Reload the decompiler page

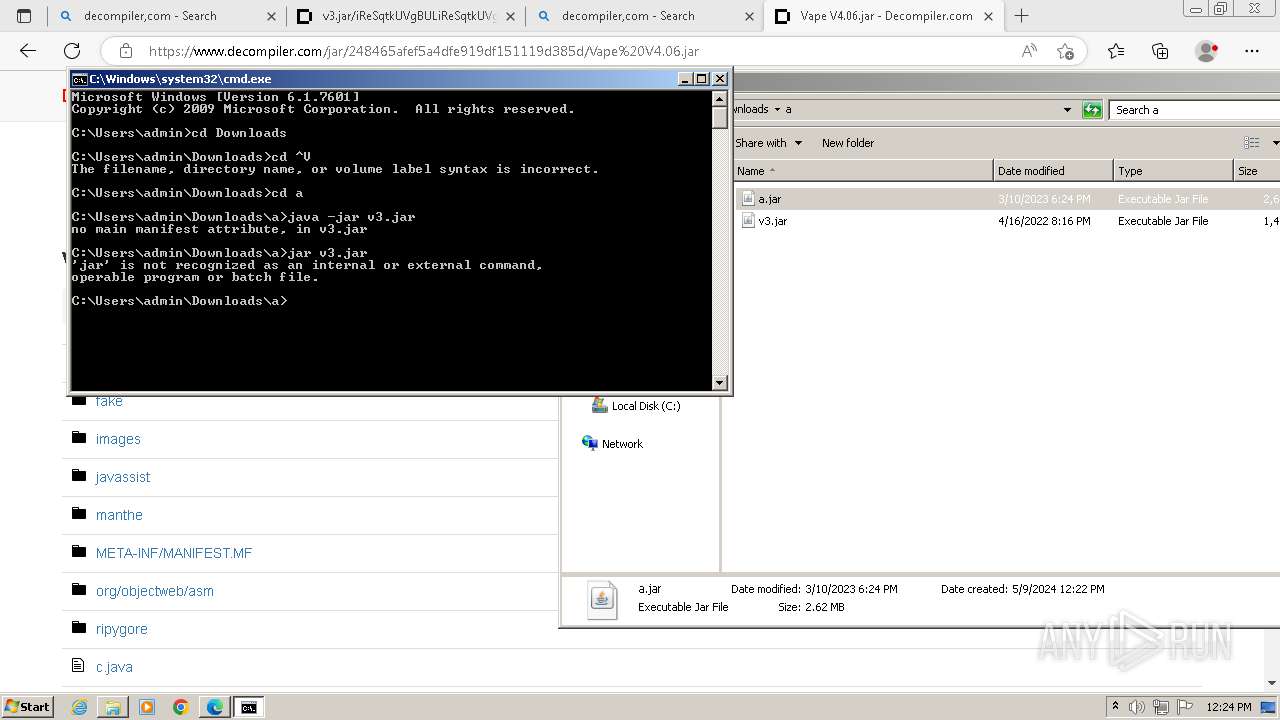pyautogui.click(x=72, y=51)
